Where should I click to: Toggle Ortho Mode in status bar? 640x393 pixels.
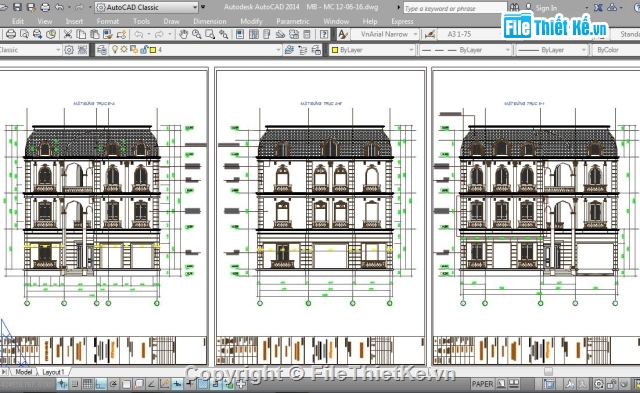click(100, 384)
